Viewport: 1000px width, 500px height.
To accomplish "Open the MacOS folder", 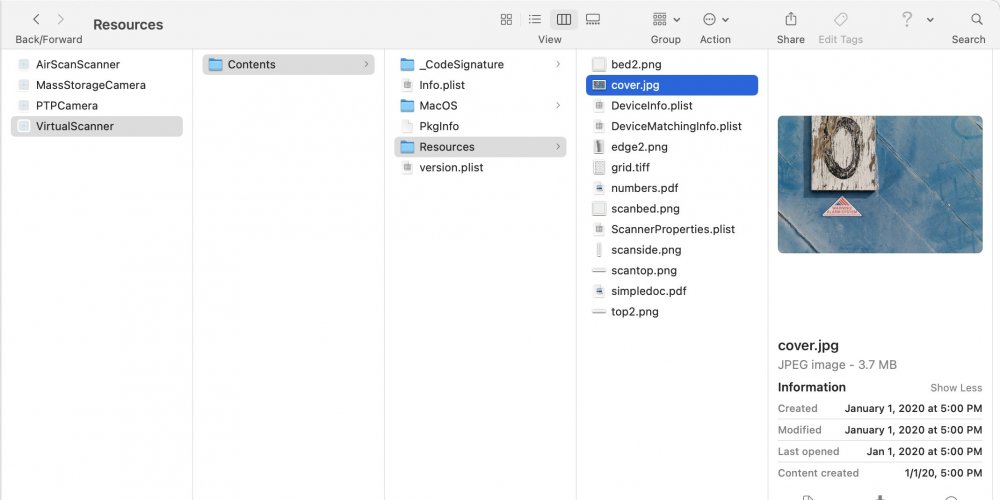I will [438, 105].
